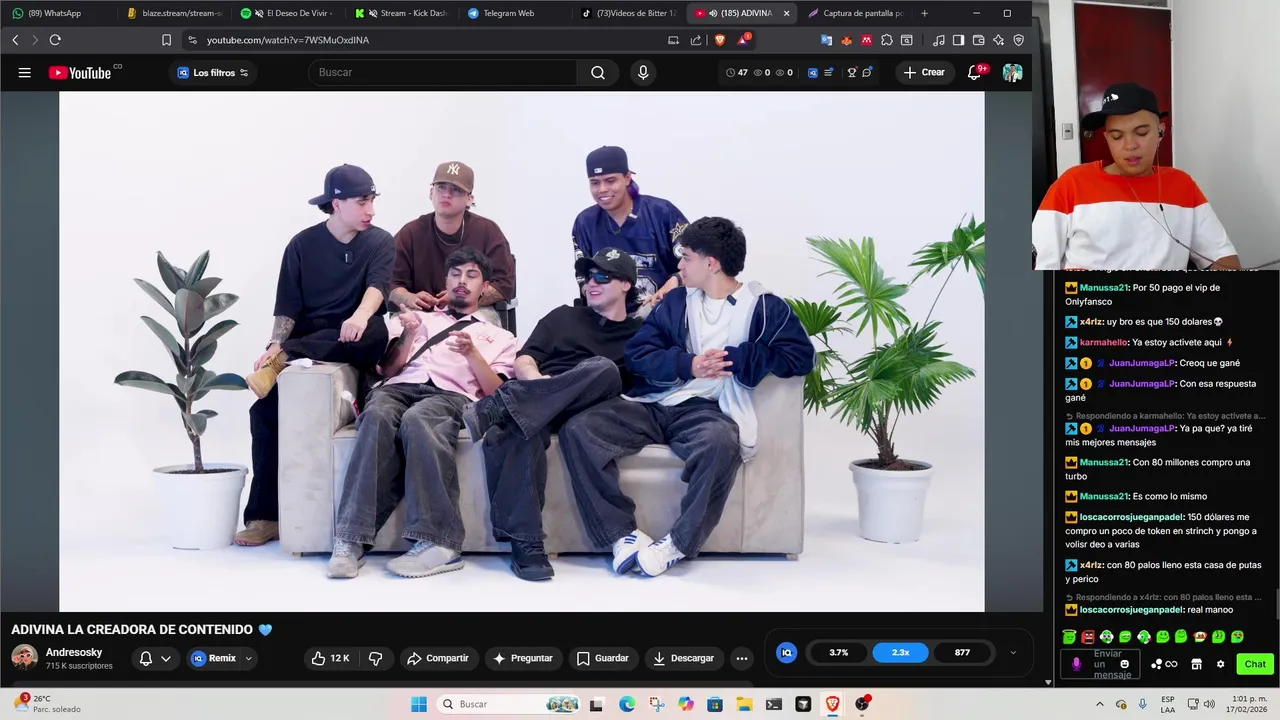
Task: Start voice search with the microphone icon
Action: click(643, 72)
